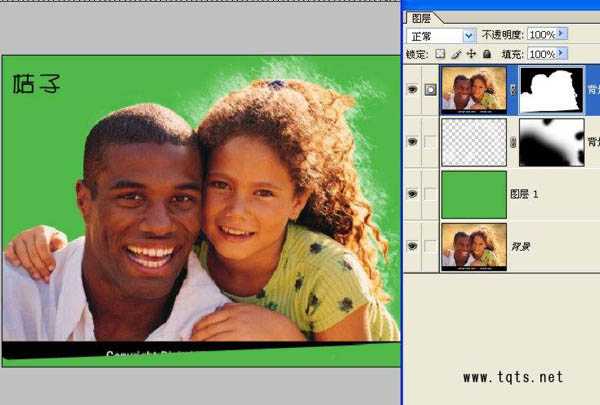Select the layer named 背景
600x405 pixels.
tap(520, 247)
